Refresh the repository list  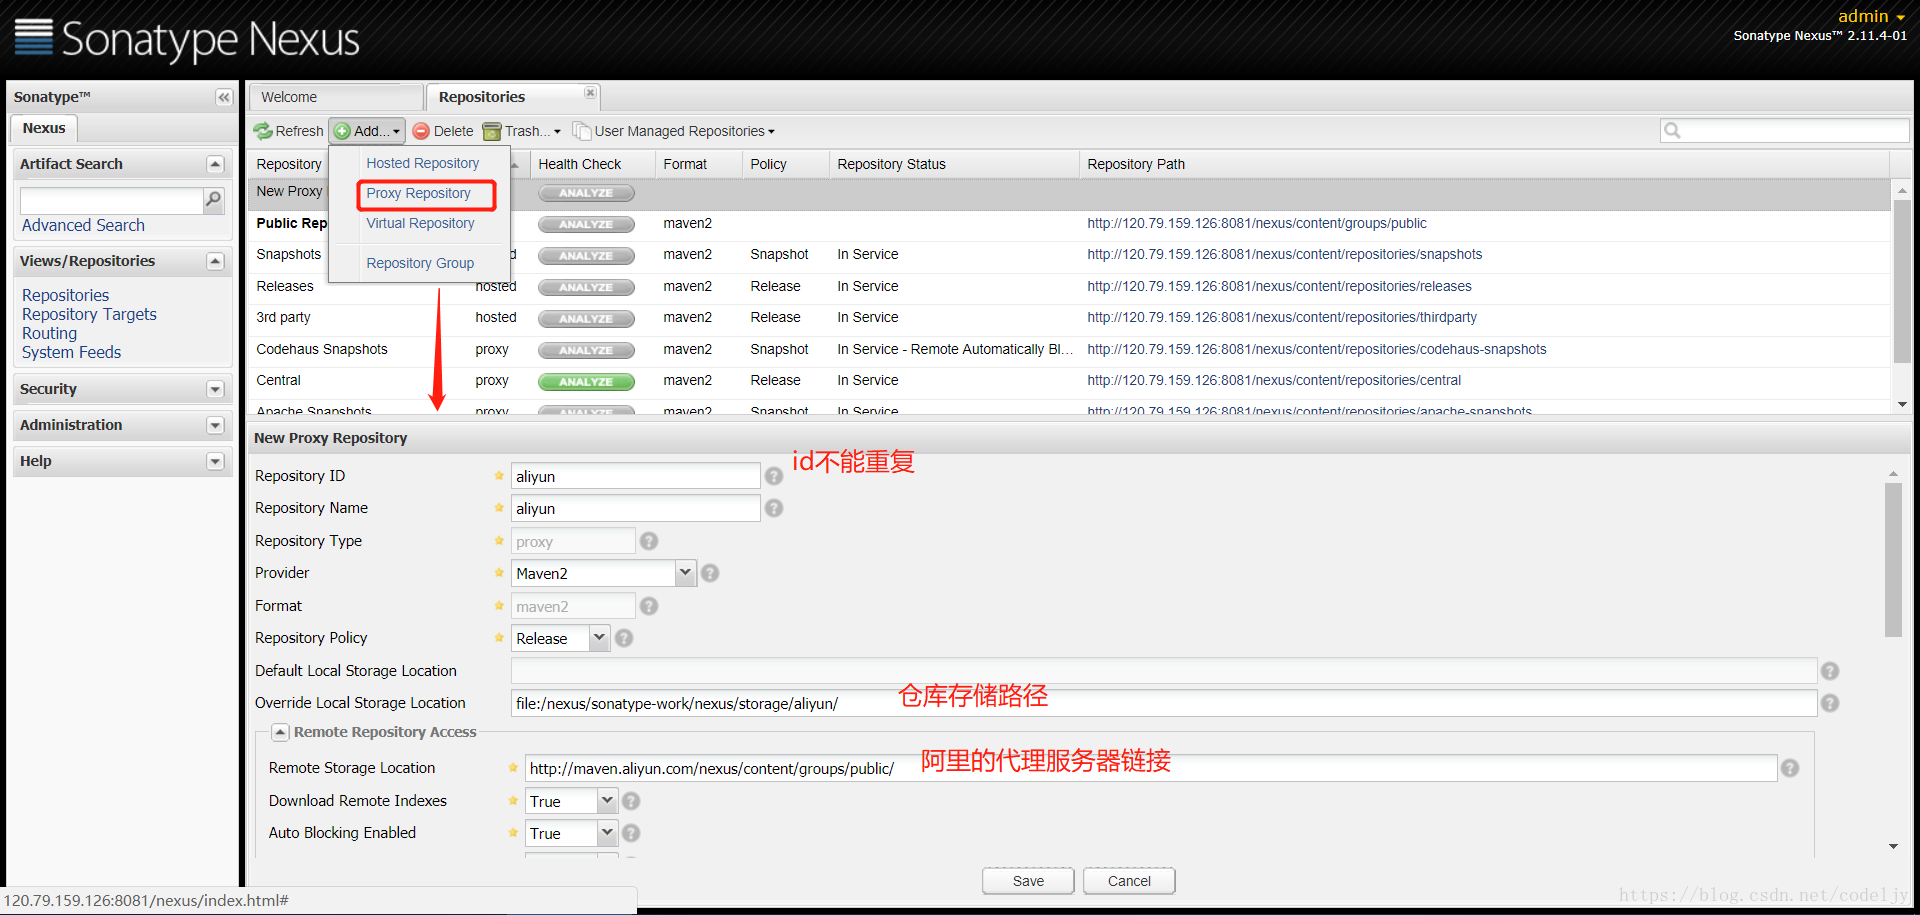click(289, 131)
